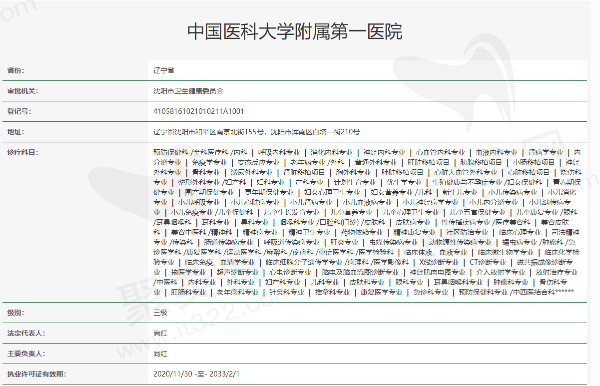600x386 pixels.
Task: Click X线诊断专业 in the department list
Action: (x=439, y=262)
